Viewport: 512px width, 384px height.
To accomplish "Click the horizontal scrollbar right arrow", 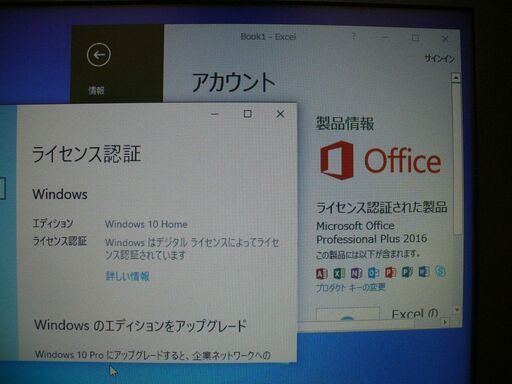I will (x=445, y=322).
